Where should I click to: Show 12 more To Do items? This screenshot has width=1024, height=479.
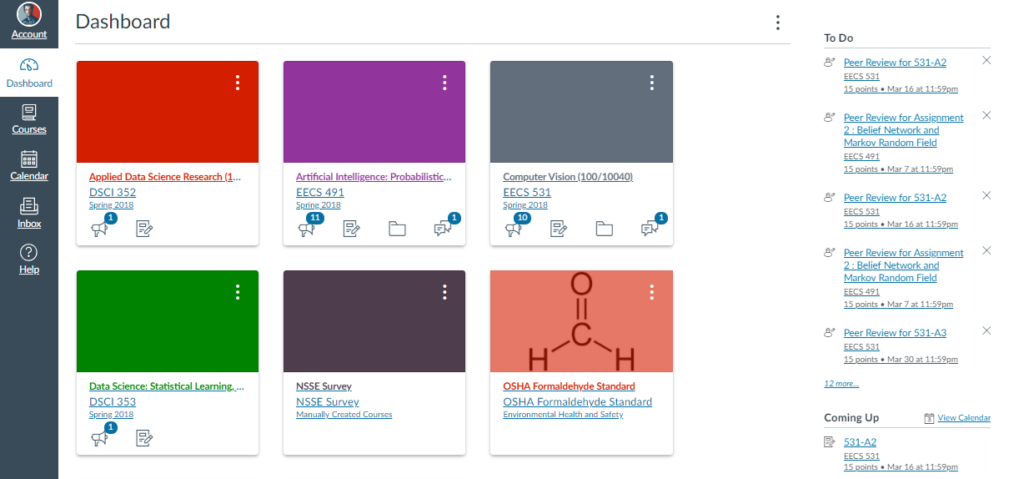pos(841,384)
